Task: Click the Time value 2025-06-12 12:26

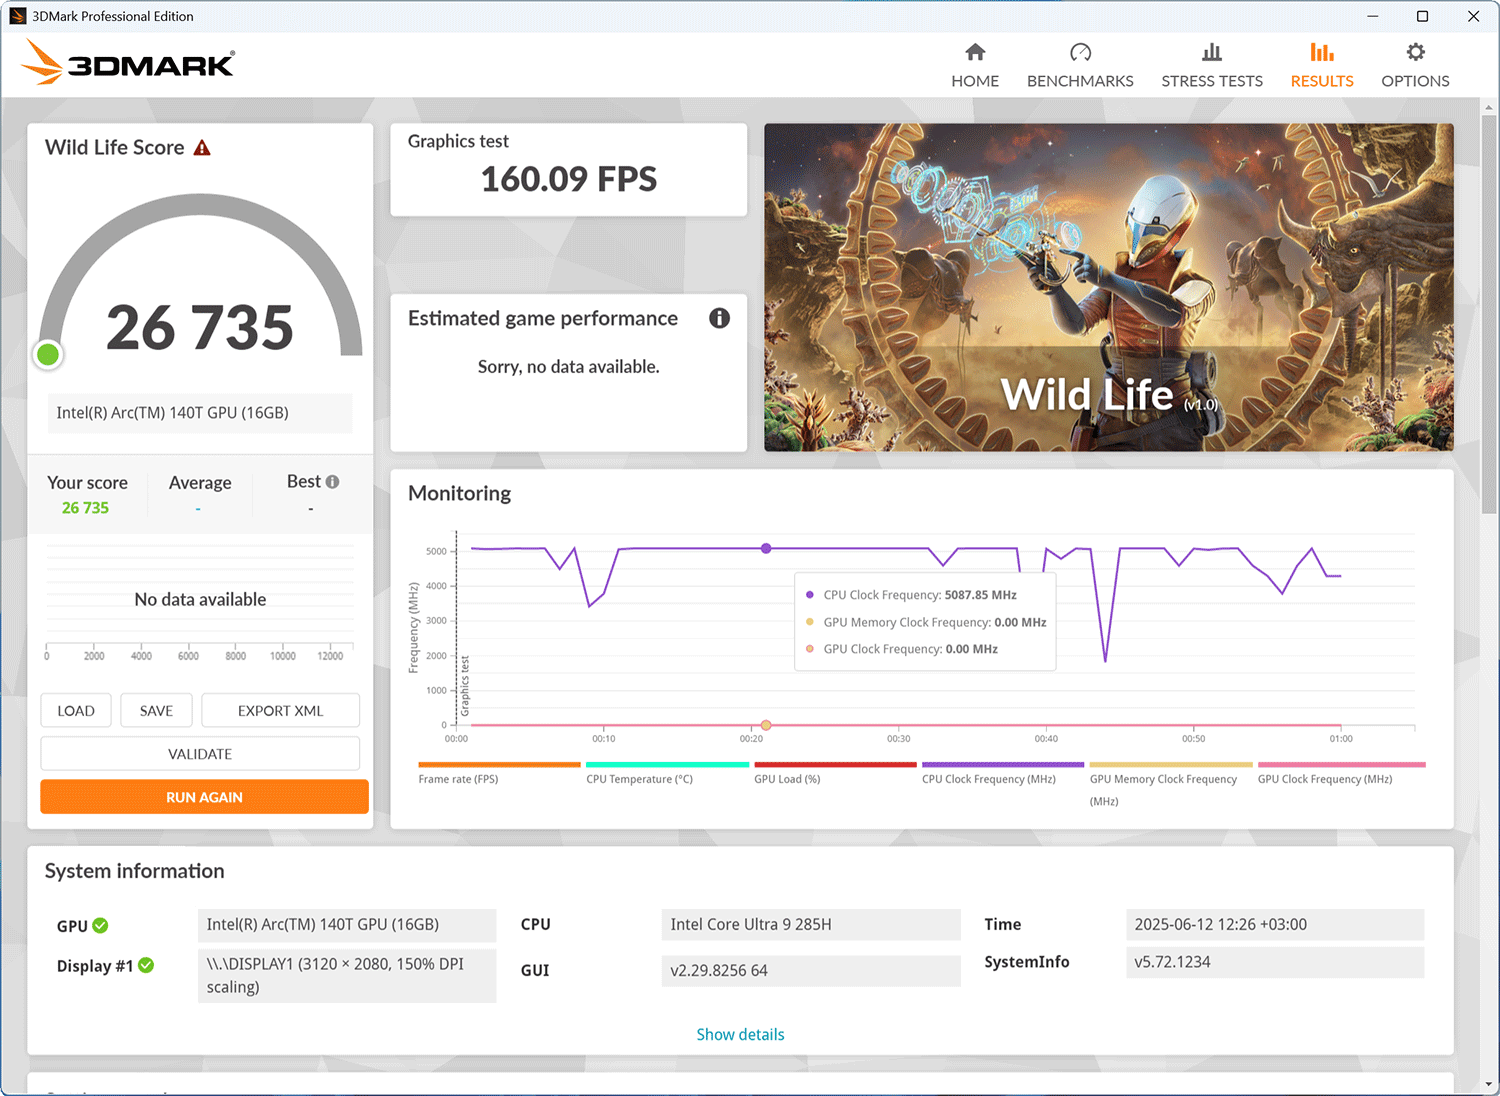Action: 1275,924
